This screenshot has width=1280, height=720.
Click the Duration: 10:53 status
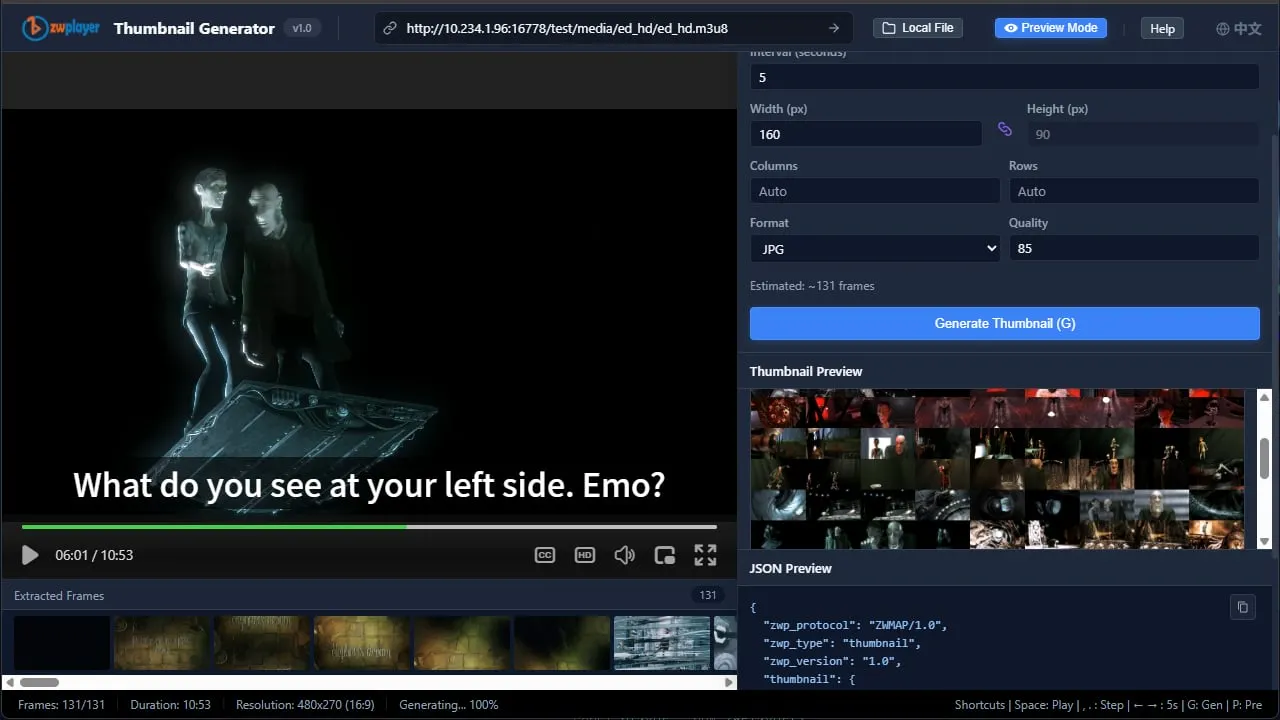171,705
